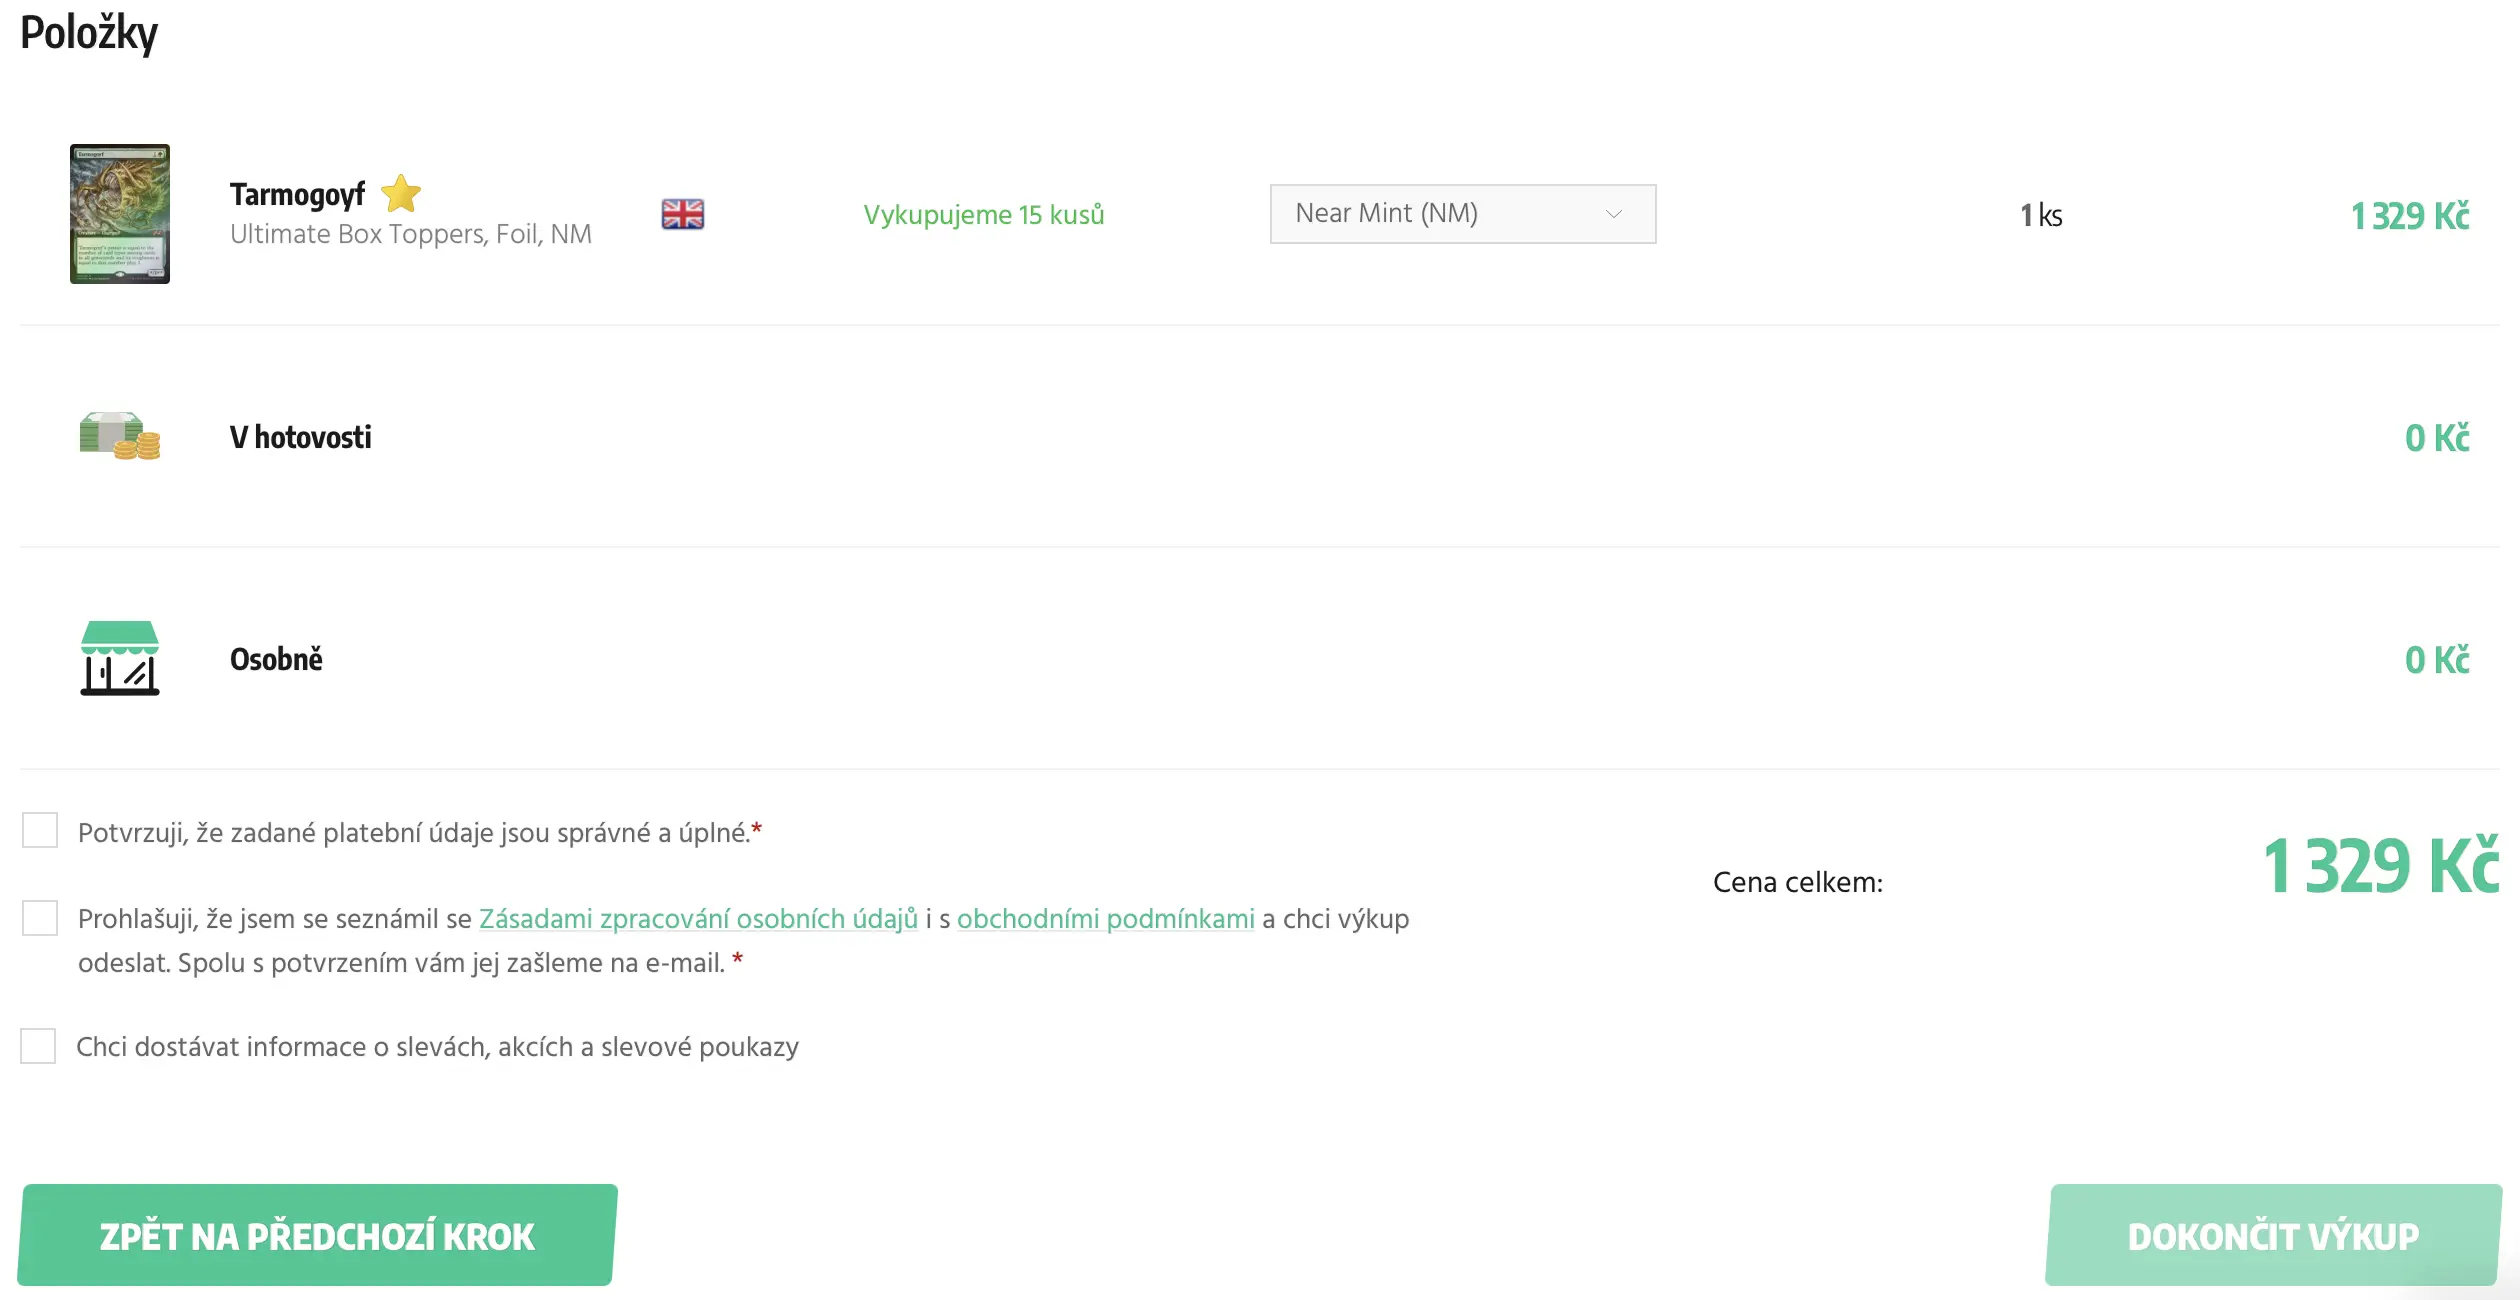The image size is (2520, 1300).
Task: Click the Vykupujeme 15 kusů text
Action: pyautogui.click(x=984, y=215)
